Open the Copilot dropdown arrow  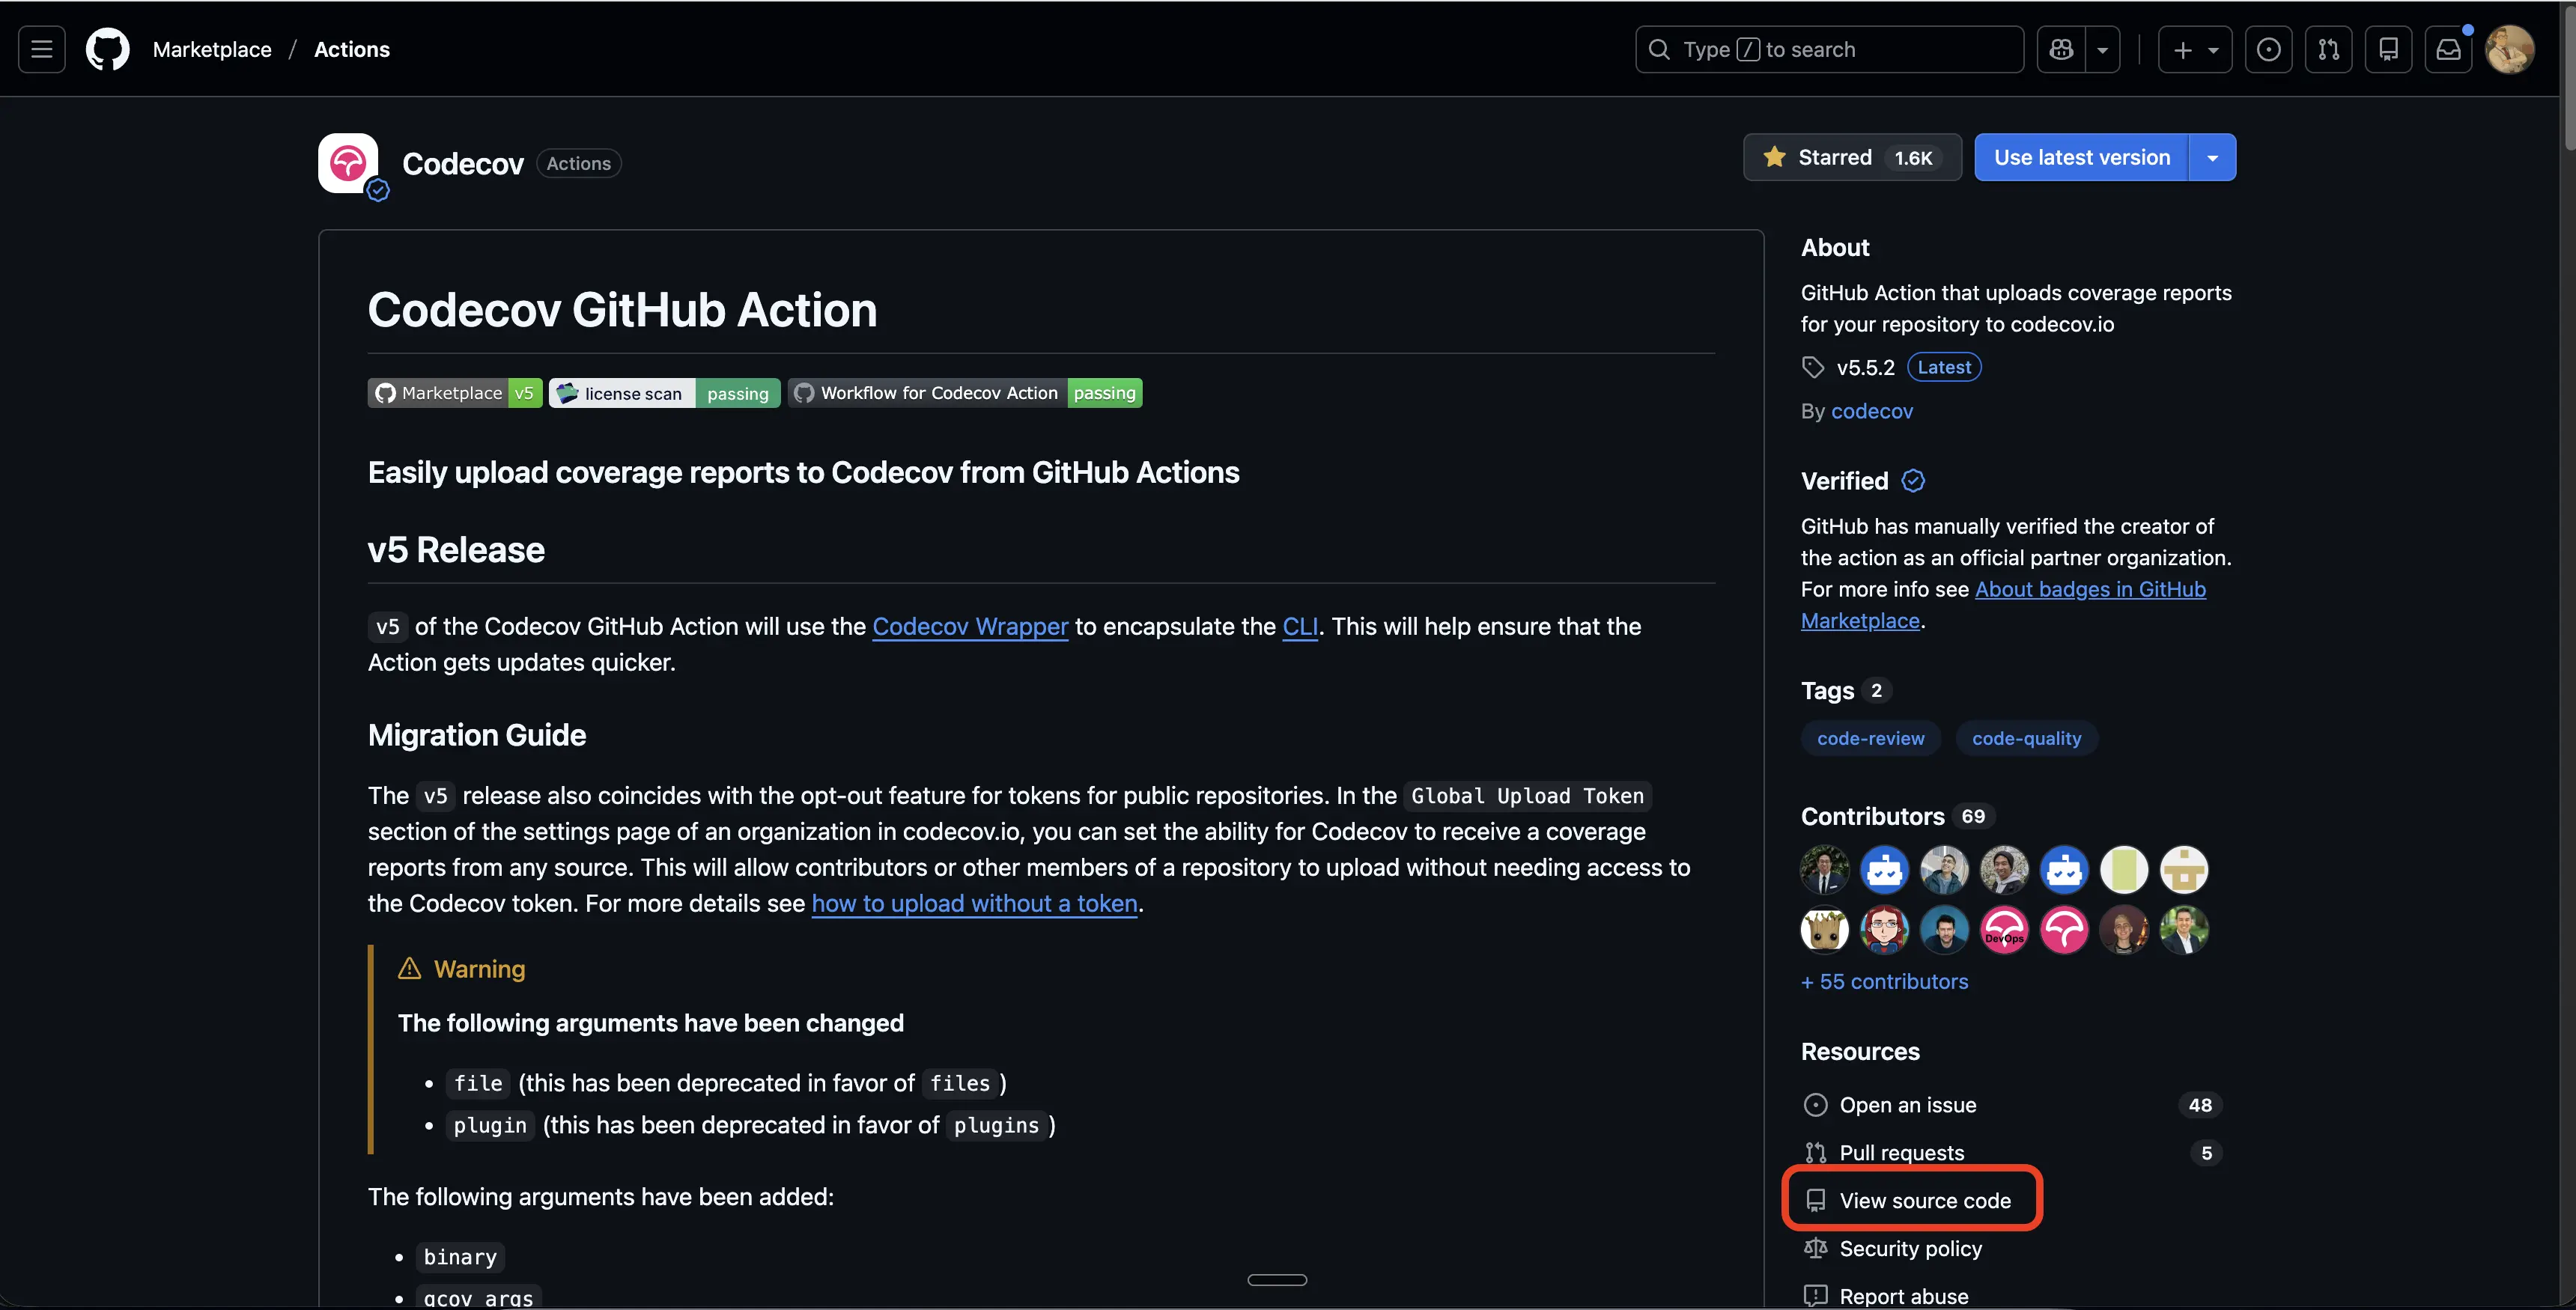click(x=2102, y=49)
